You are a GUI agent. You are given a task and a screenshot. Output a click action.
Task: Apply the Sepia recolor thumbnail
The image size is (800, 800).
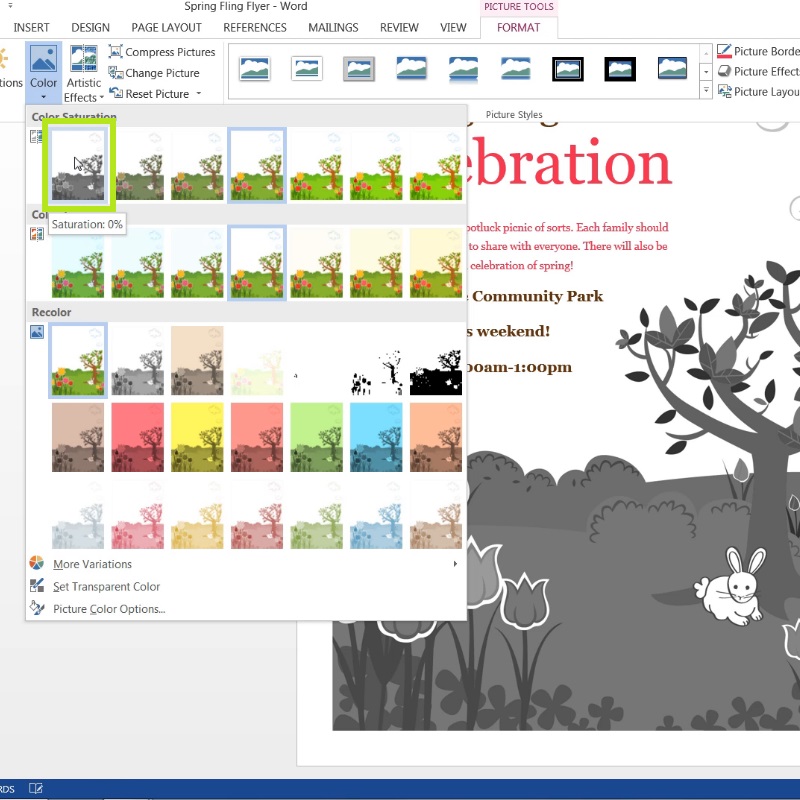click(197, 361)
